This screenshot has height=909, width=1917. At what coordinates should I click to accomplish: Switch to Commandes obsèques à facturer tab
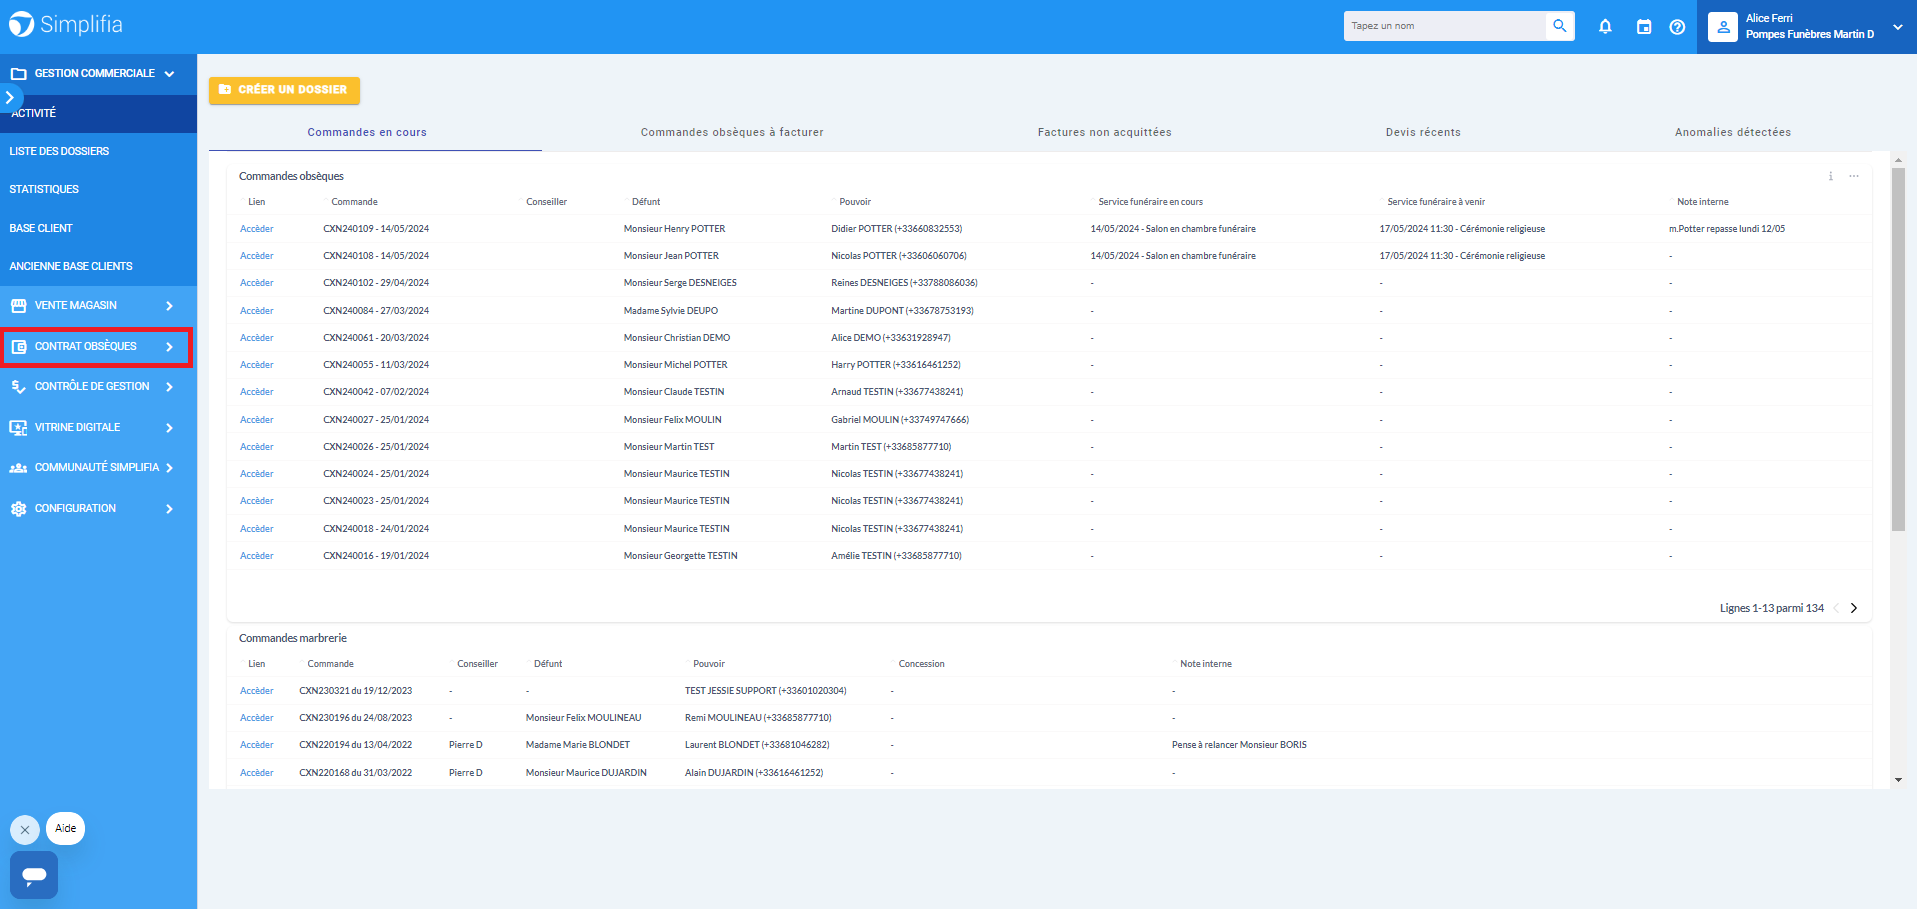click(x=732, y=132)
